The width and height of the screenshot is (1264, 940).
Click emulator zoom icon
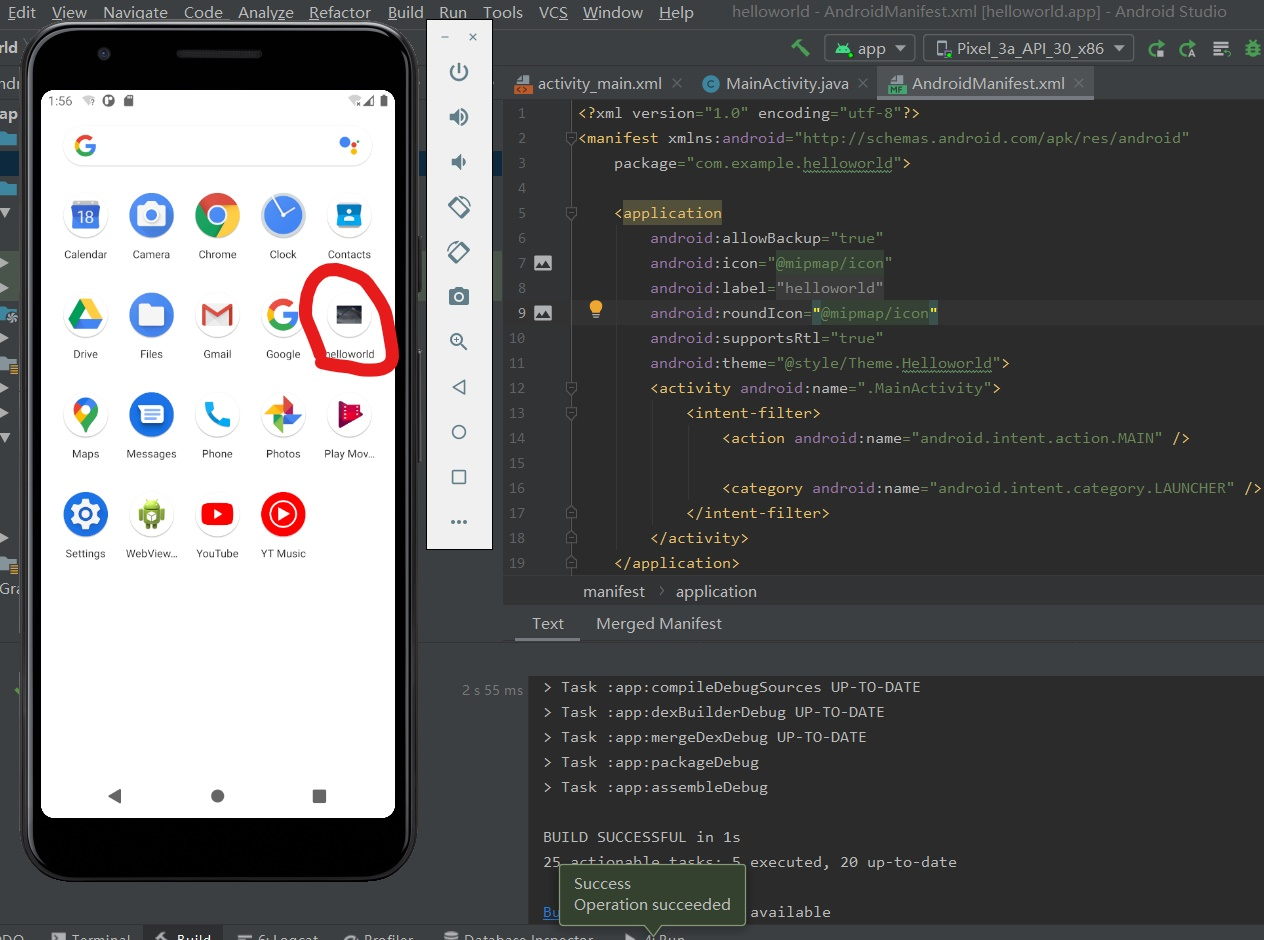[x=459, y=342]
